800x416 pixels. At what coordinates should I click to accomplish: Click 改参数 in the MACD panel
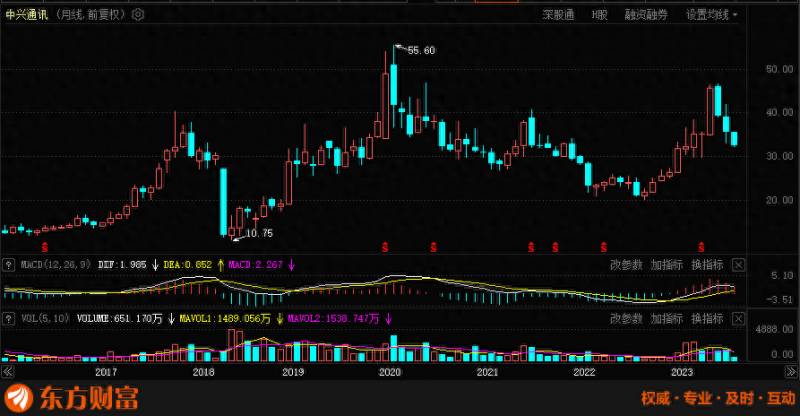point(626,265)
